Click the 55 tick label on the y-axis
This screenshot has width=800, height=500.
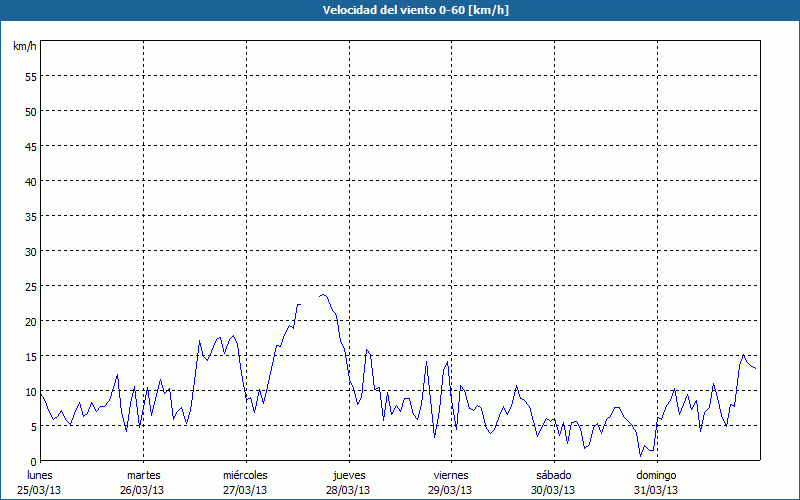point(30,76)
